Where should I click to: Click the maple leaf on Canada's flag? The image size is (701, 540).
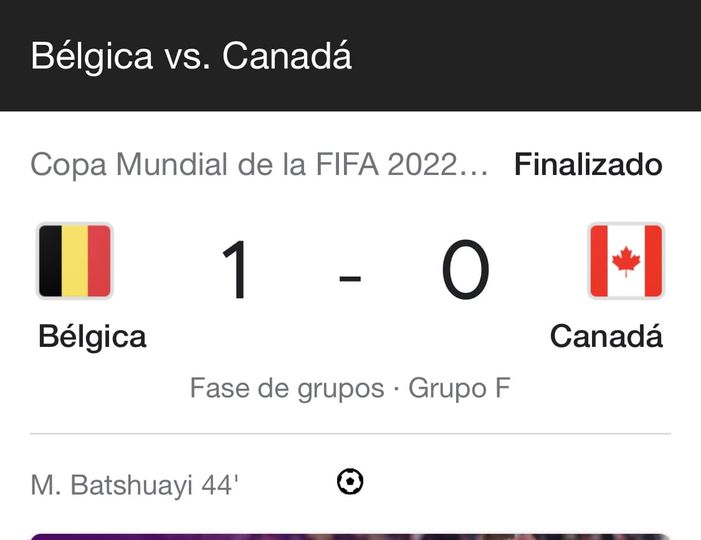click(x=626, y=261)
